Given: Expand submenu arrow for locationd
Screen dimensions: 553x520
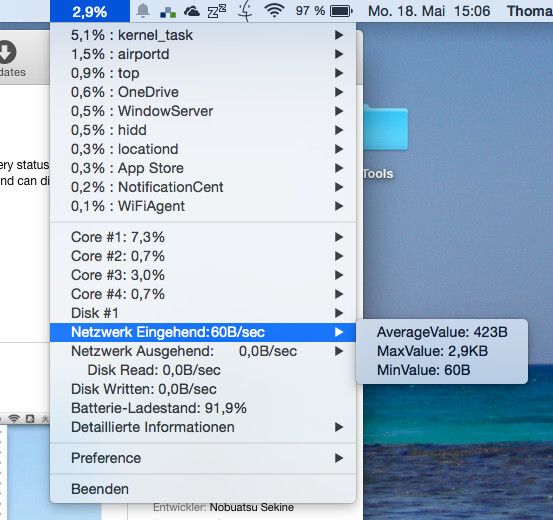Looking at the screenshot, I should pos(339,149).
